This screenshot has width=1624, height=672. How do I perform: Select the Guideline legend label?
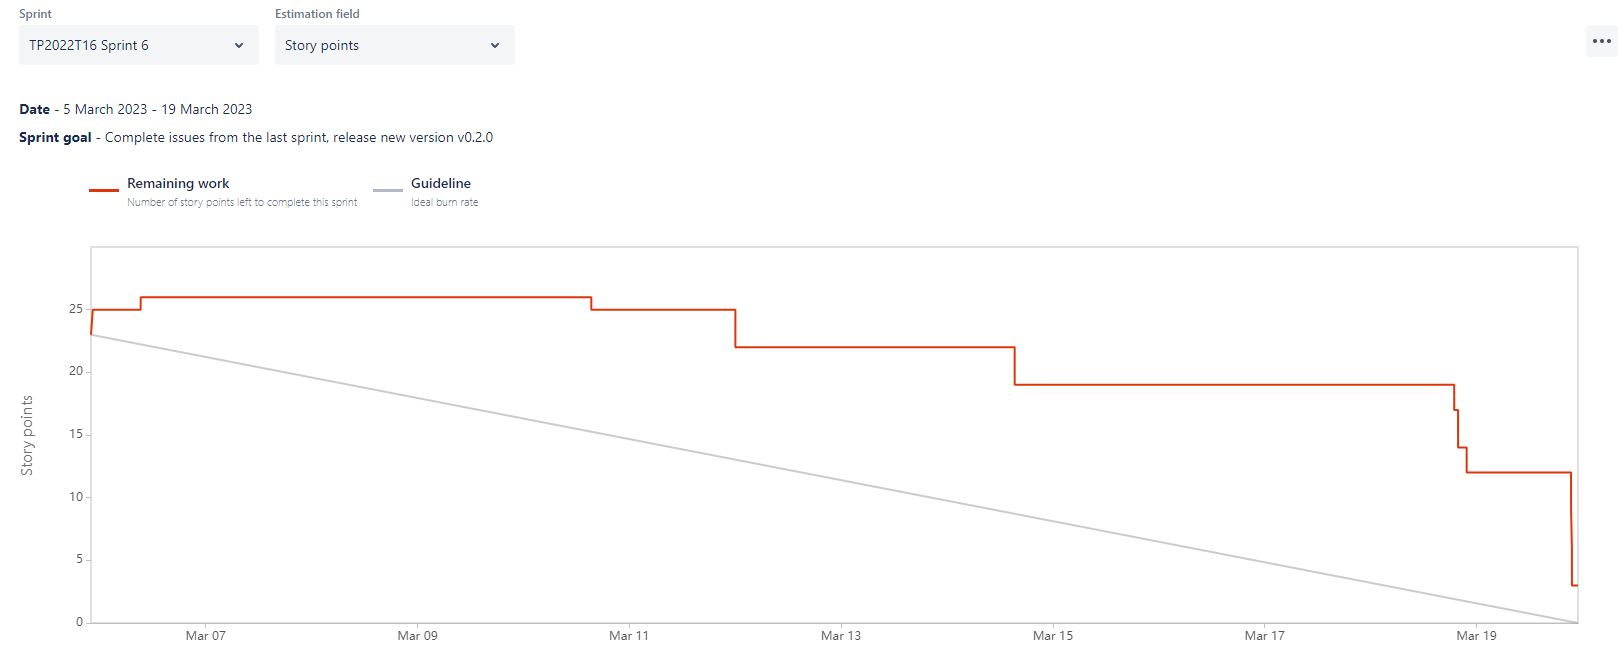pos(441,183)
